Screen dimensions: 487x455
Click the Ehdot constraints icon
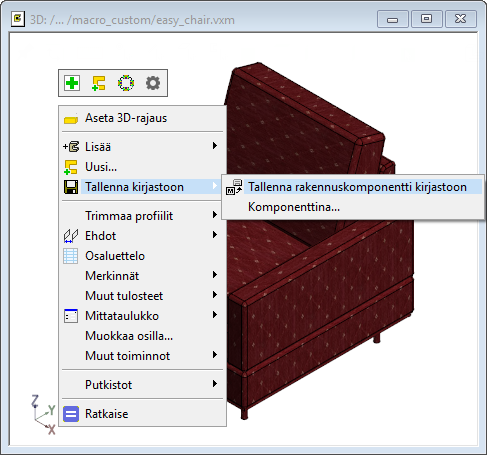[71, 236]
